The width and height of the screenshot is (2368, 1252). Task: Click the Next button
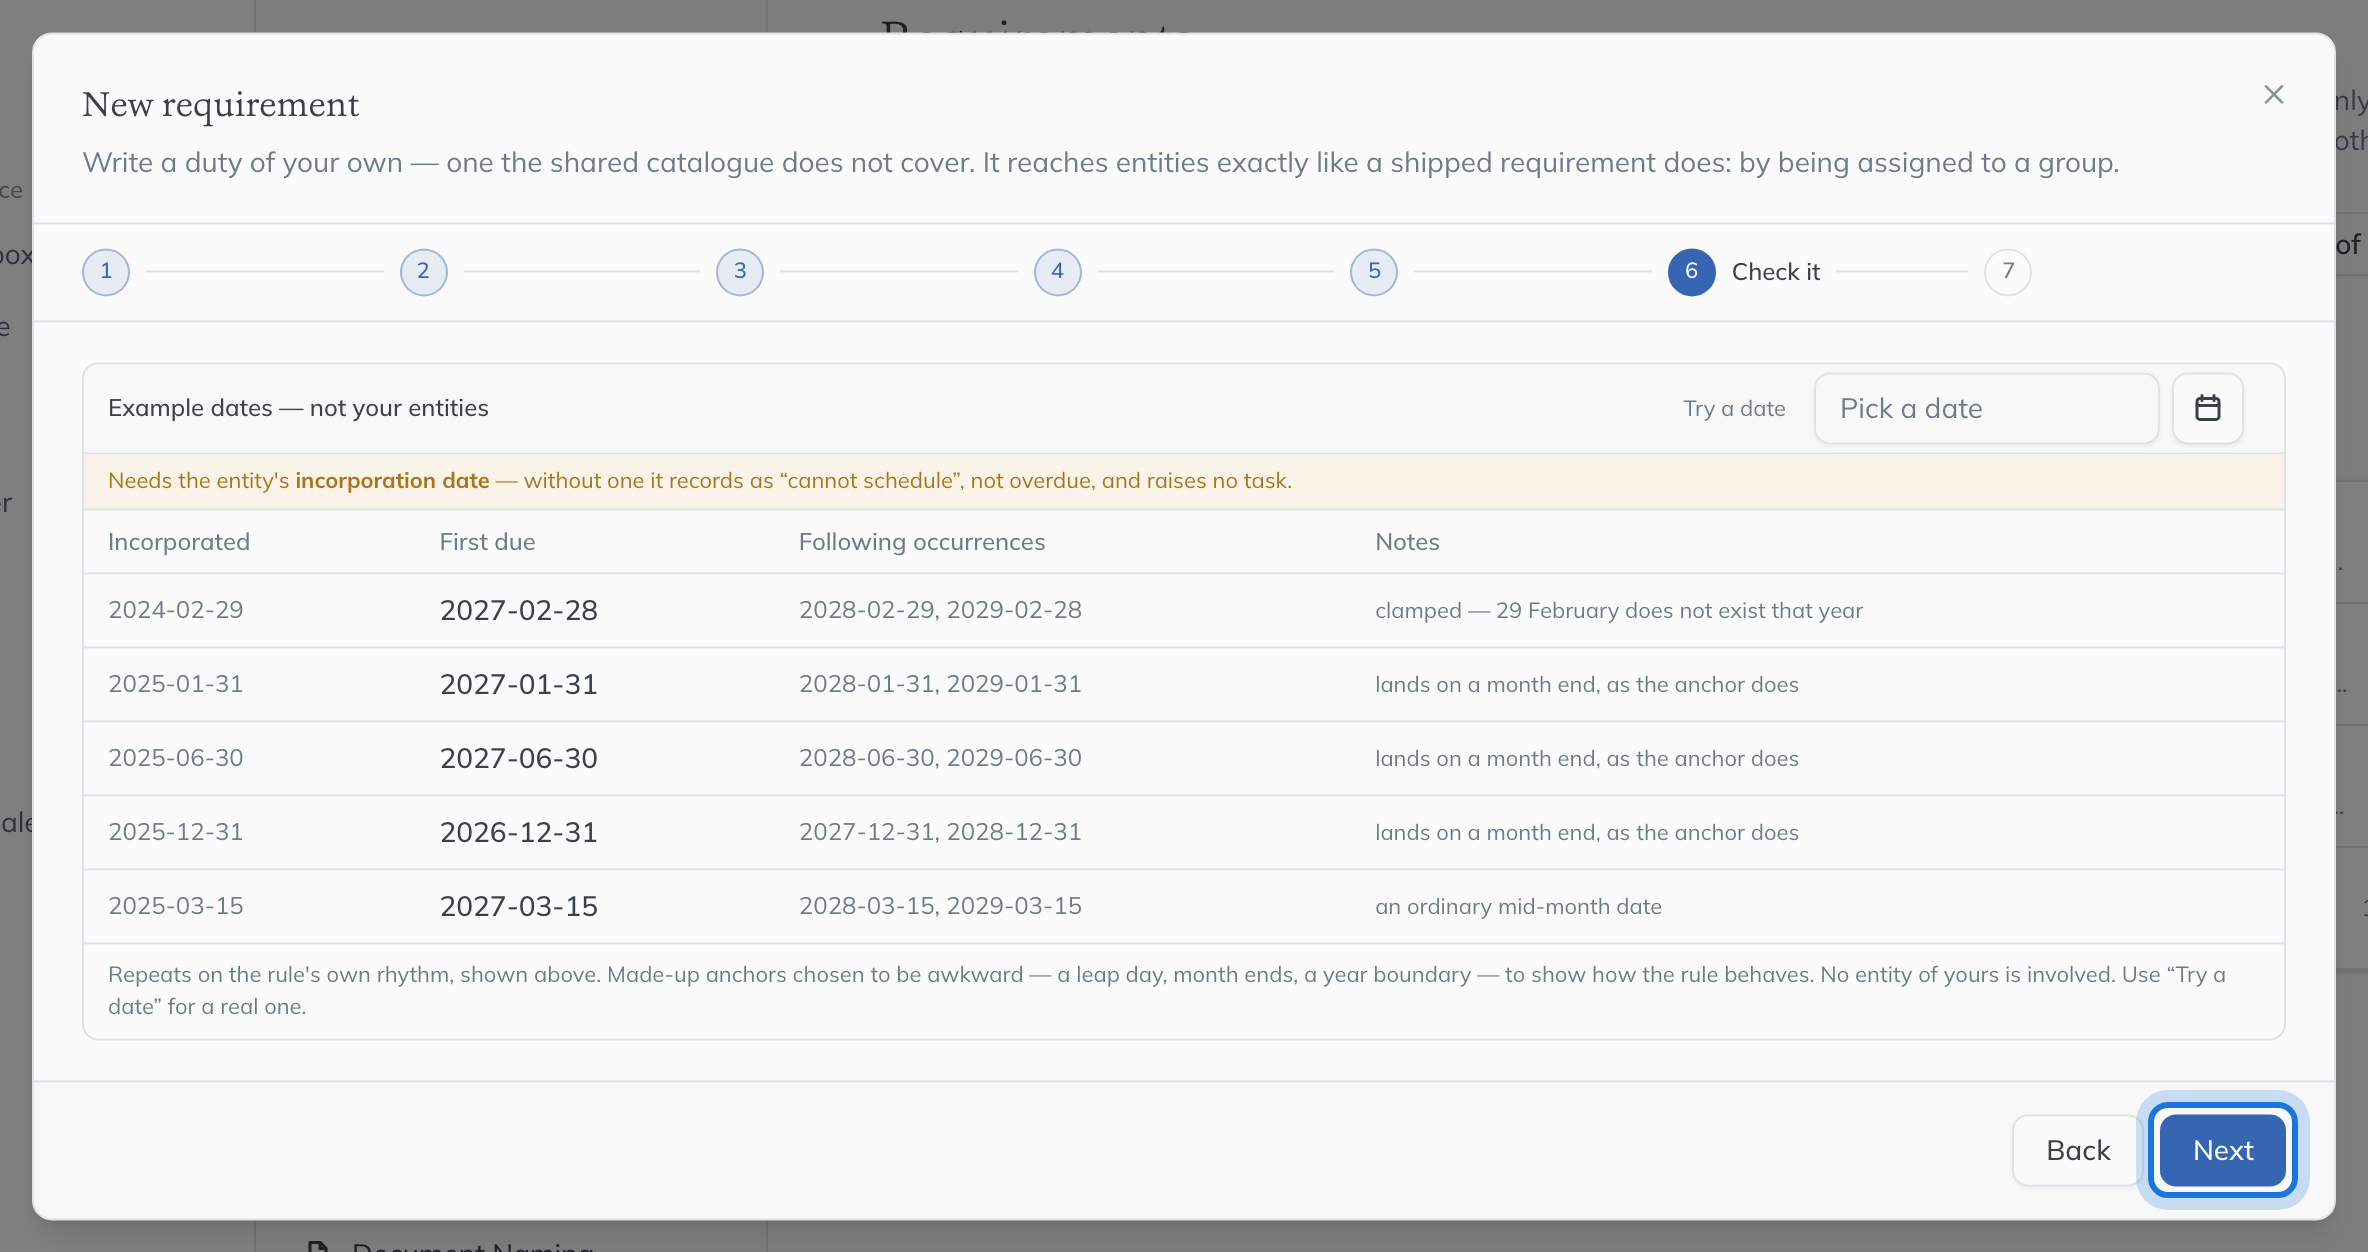(x=2223, y=1150)
